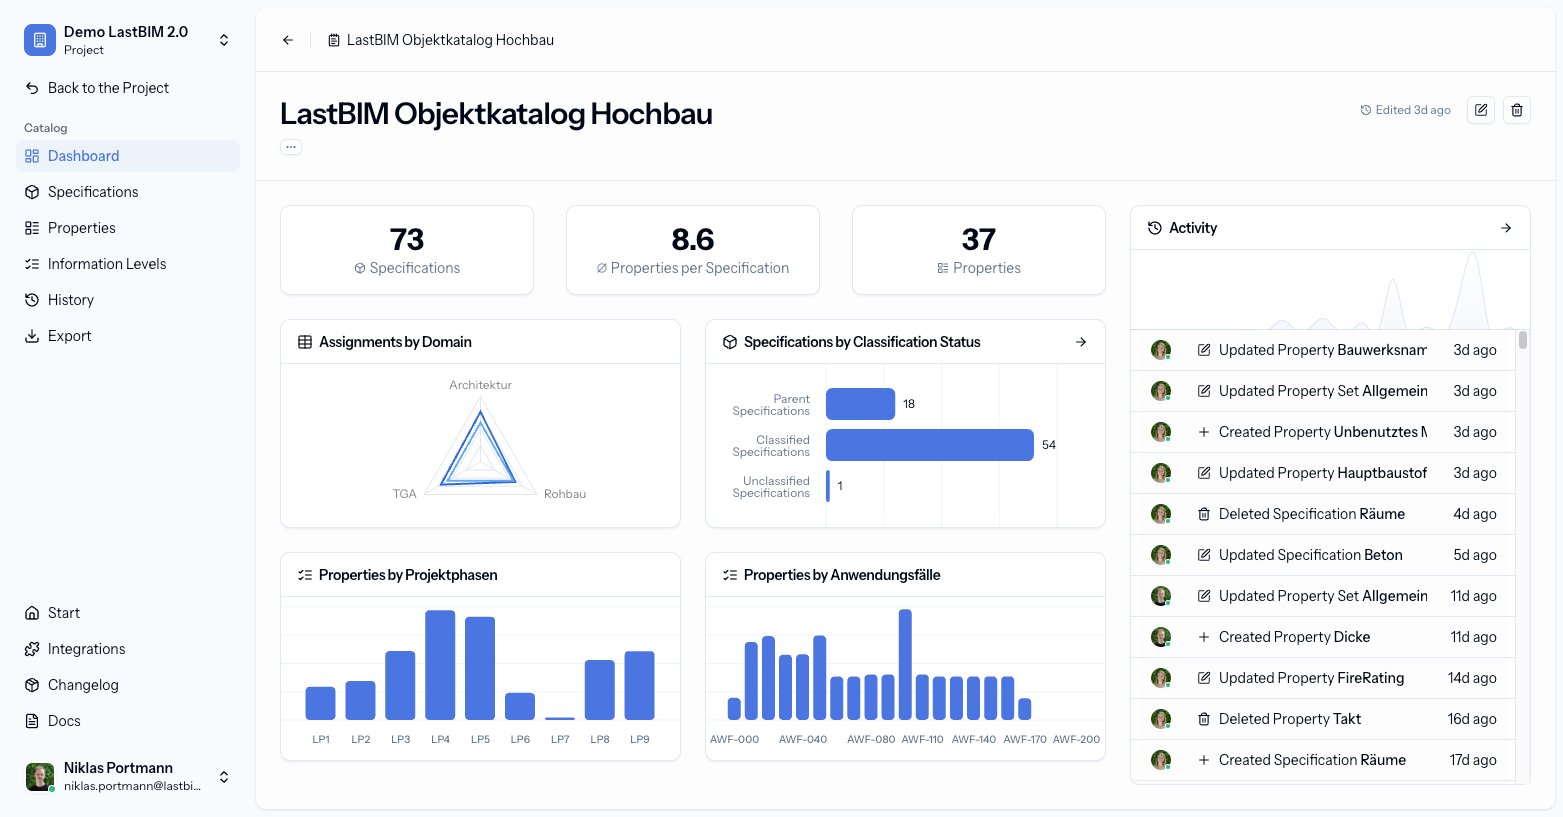Click the Activity list scrollbar
1563x817 pixels.
click(x=1522, y=341)
